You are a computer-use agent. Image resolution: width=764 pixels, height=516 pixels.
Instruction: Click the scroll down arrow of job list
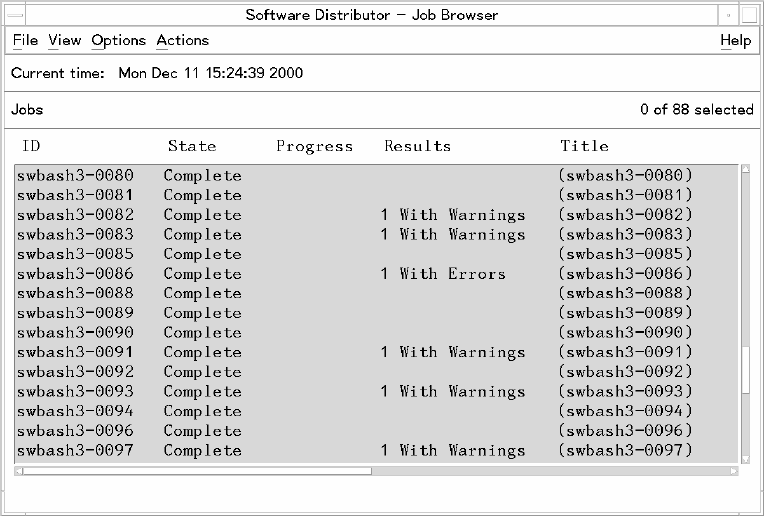coord(745,459)
